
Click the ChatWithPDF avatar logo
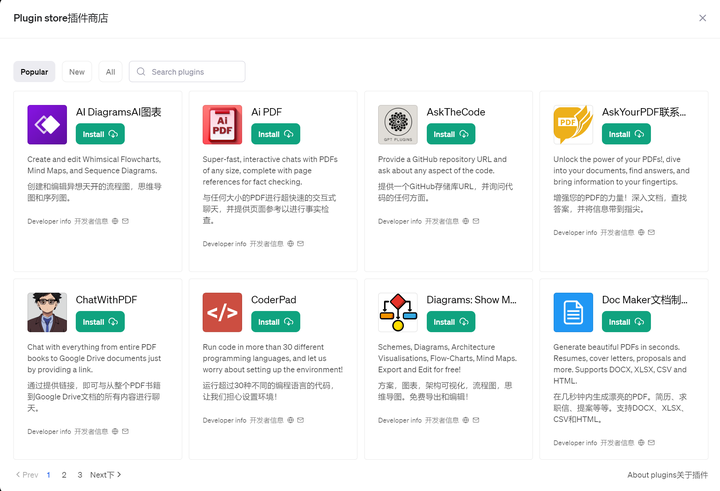click(47, 312)
